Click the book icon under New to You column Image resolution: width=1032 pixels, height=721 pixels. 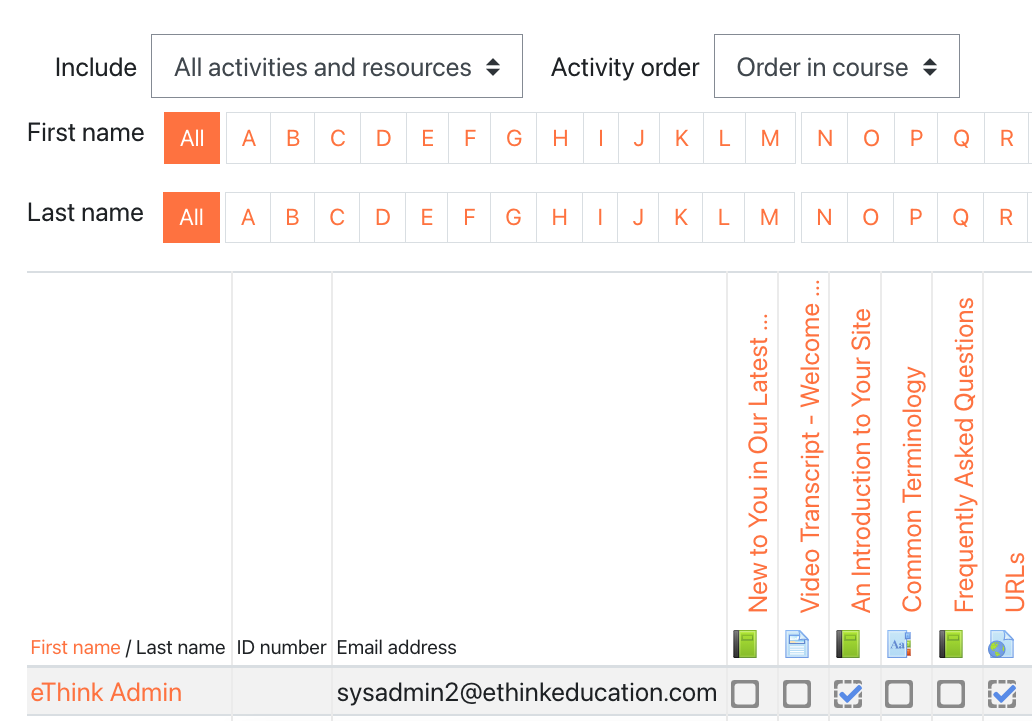coord(745,644)
